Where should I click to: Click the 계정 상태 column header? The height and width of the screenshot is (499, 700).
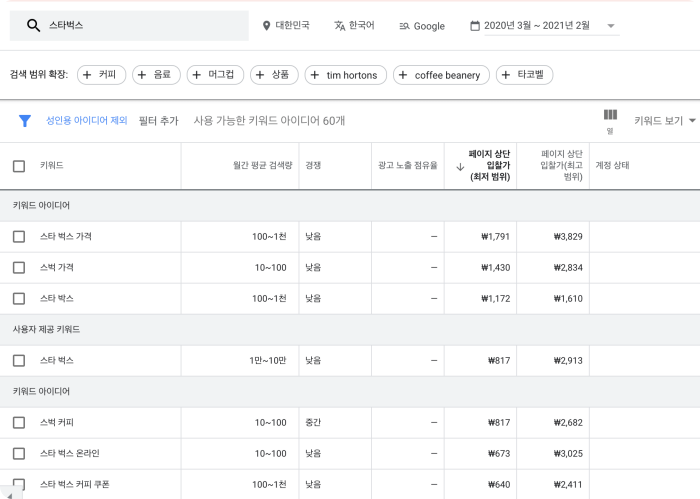612,165
